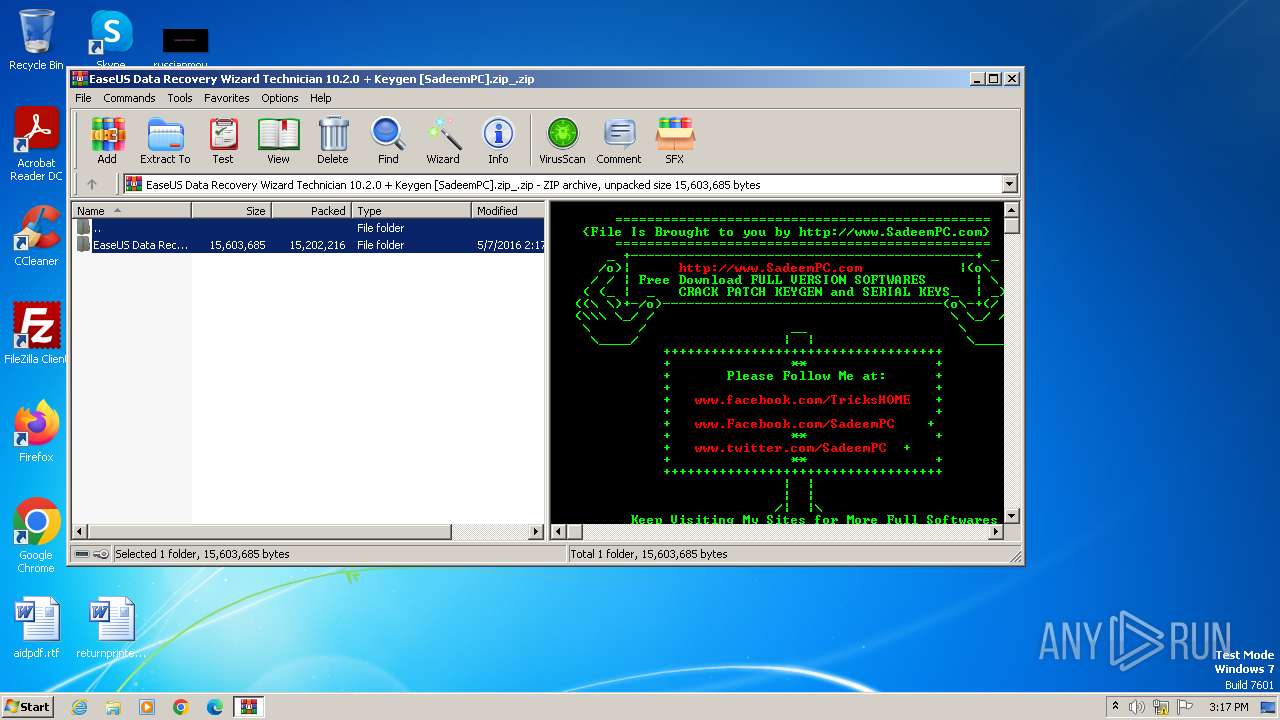This screenshot has width=1280, height=720.
Task: Open the Help menu
Action: (x=320, y=98)
